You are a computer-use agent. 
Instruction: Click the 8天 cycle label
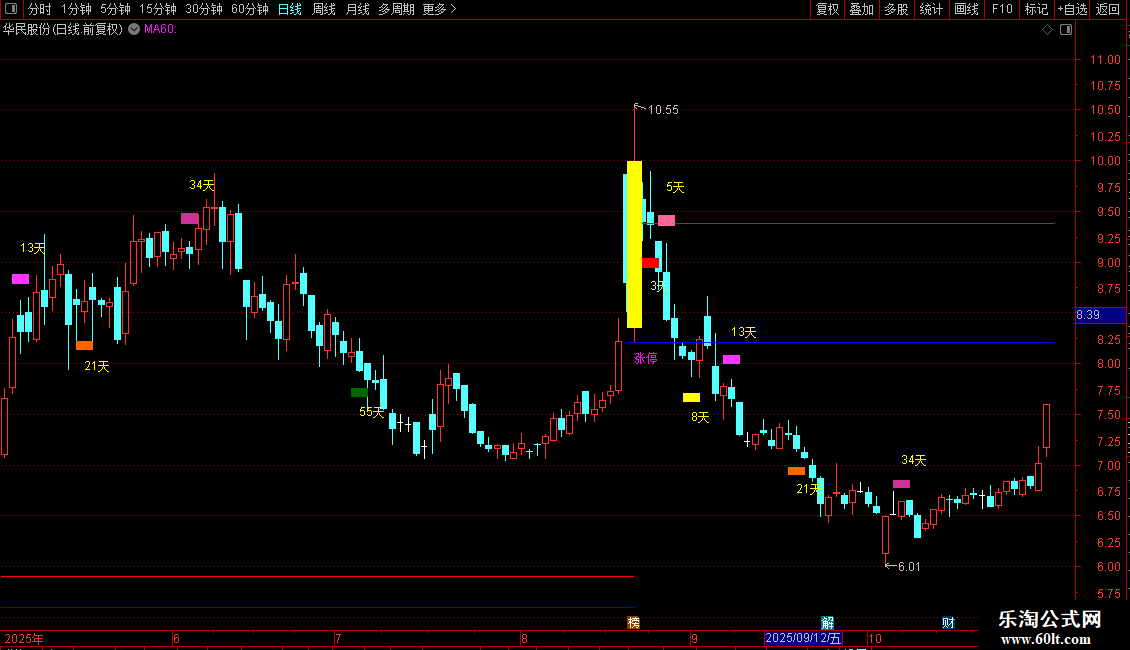[700, 417]
